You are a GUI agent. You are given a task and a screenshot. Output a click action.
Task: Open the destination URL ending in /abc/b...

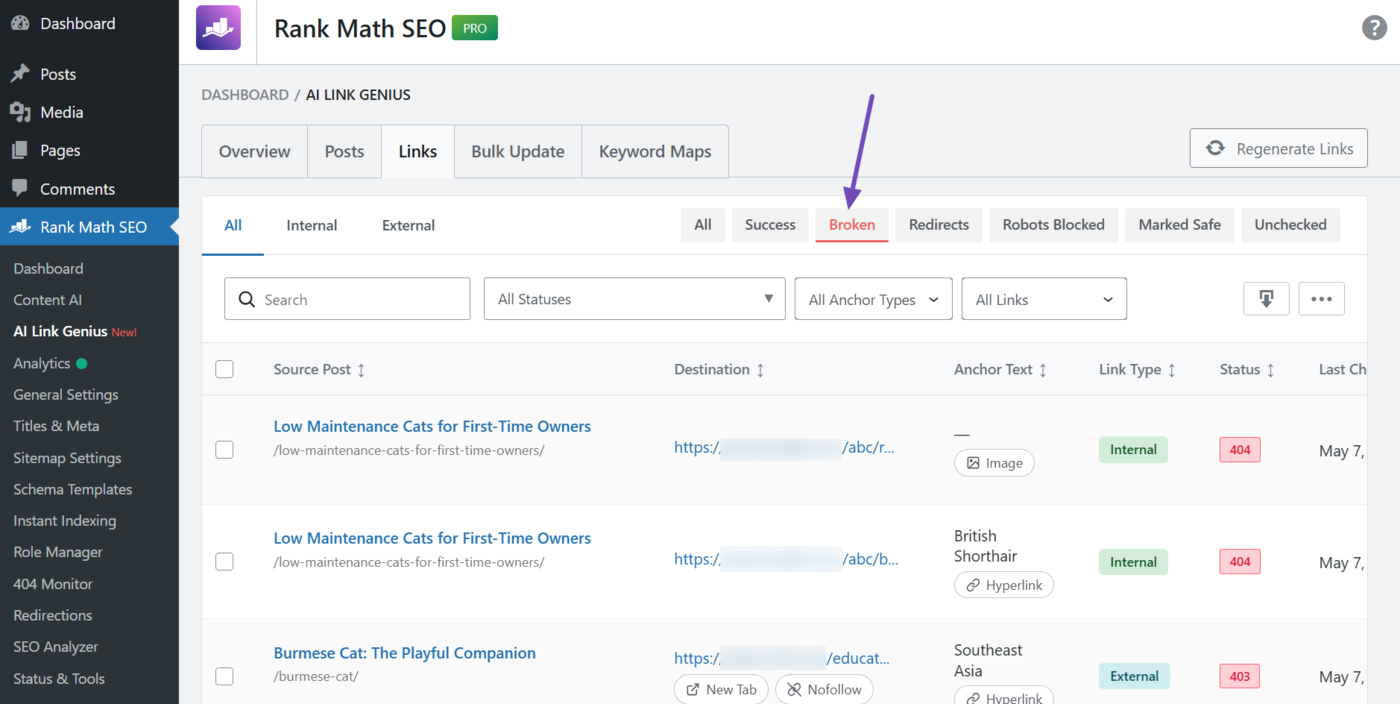pos(786,559)
